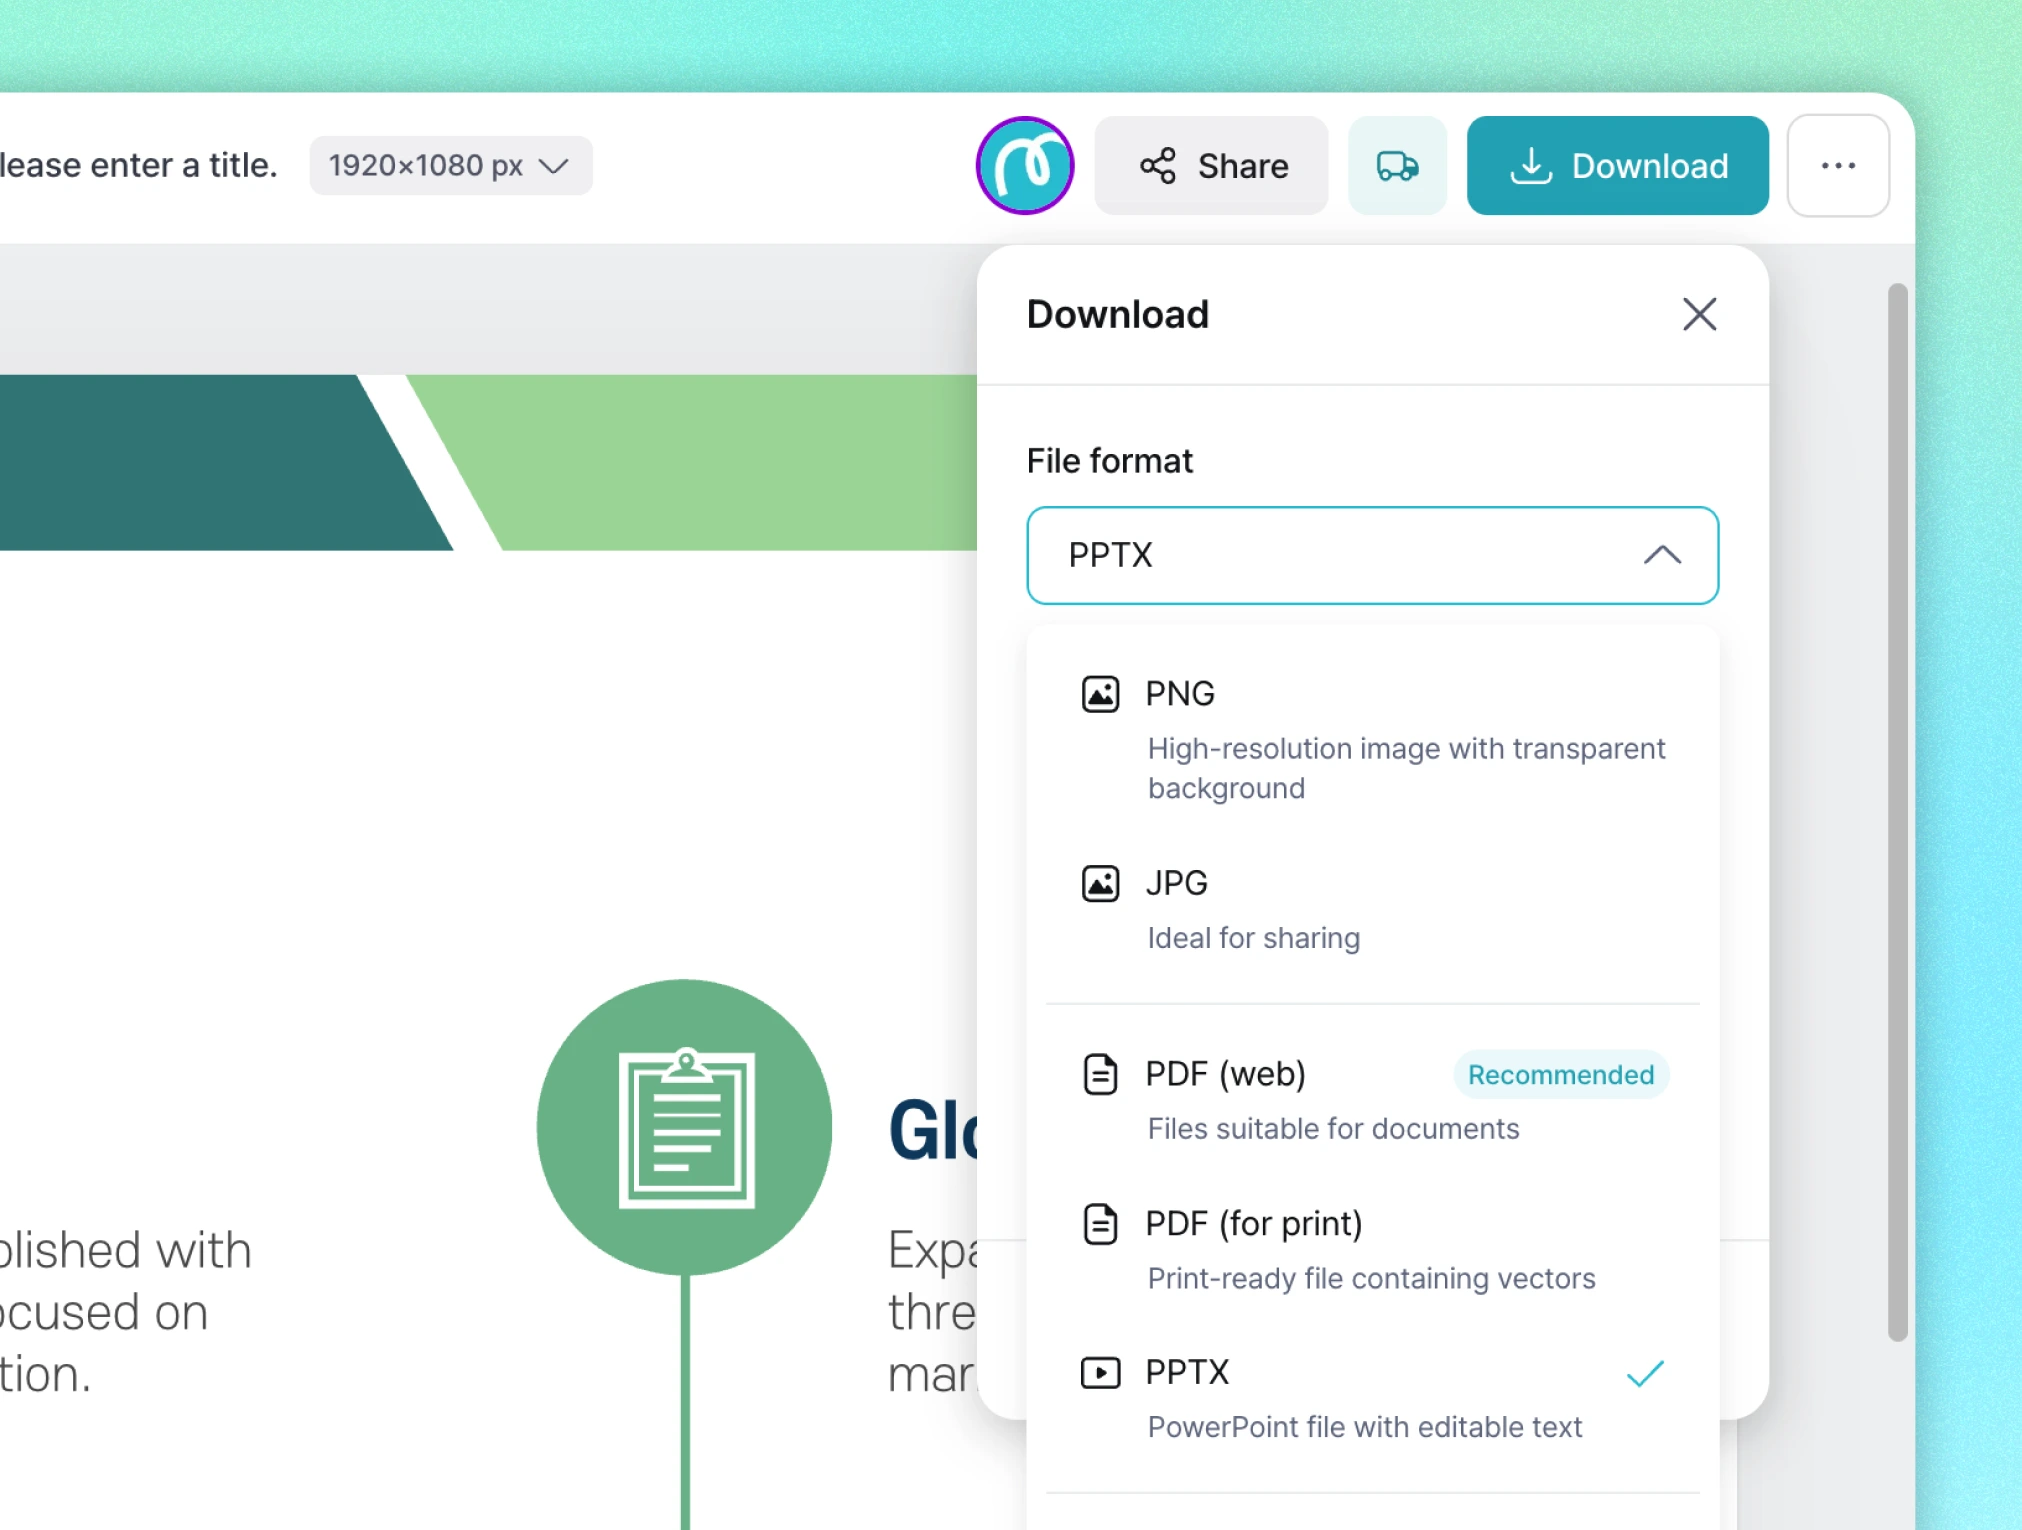Choose PDF (for print) format

1372,1249
